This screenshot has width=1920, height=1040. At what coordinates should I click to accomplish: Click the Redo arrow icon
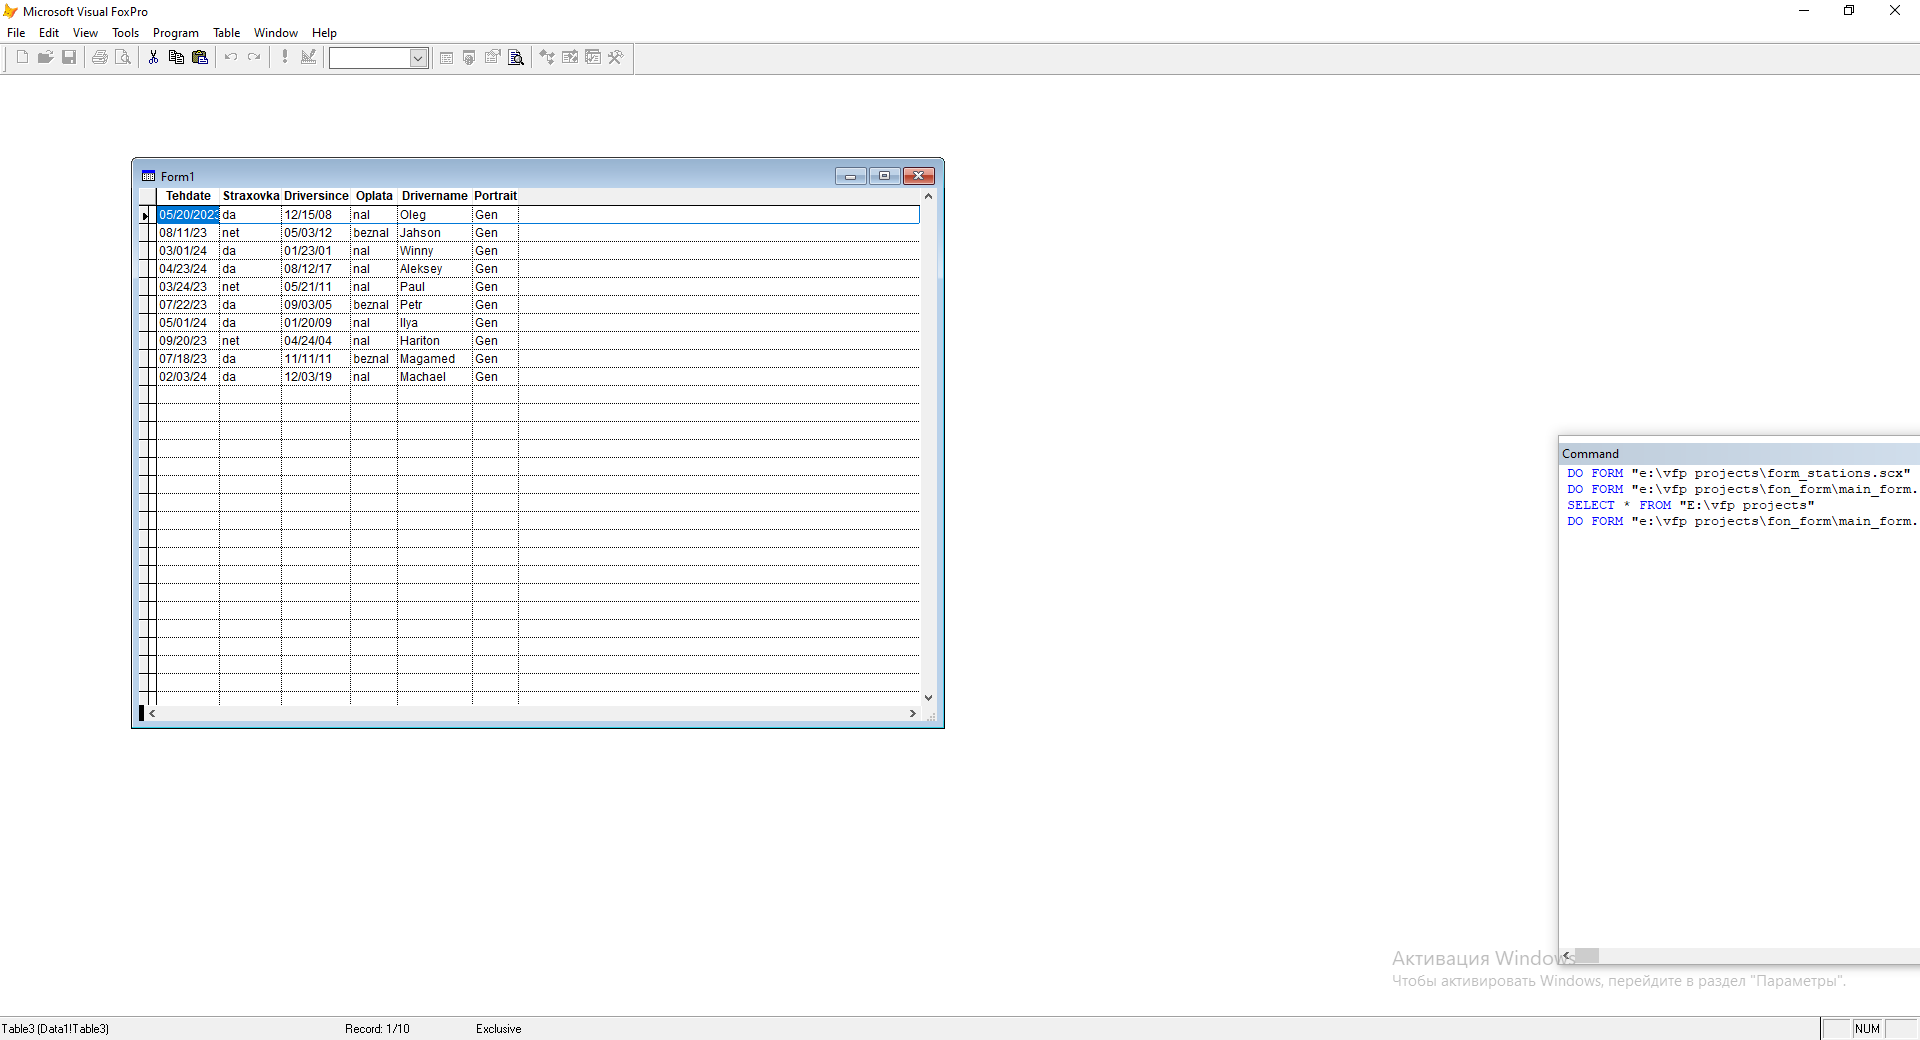[x=254, y=57]
